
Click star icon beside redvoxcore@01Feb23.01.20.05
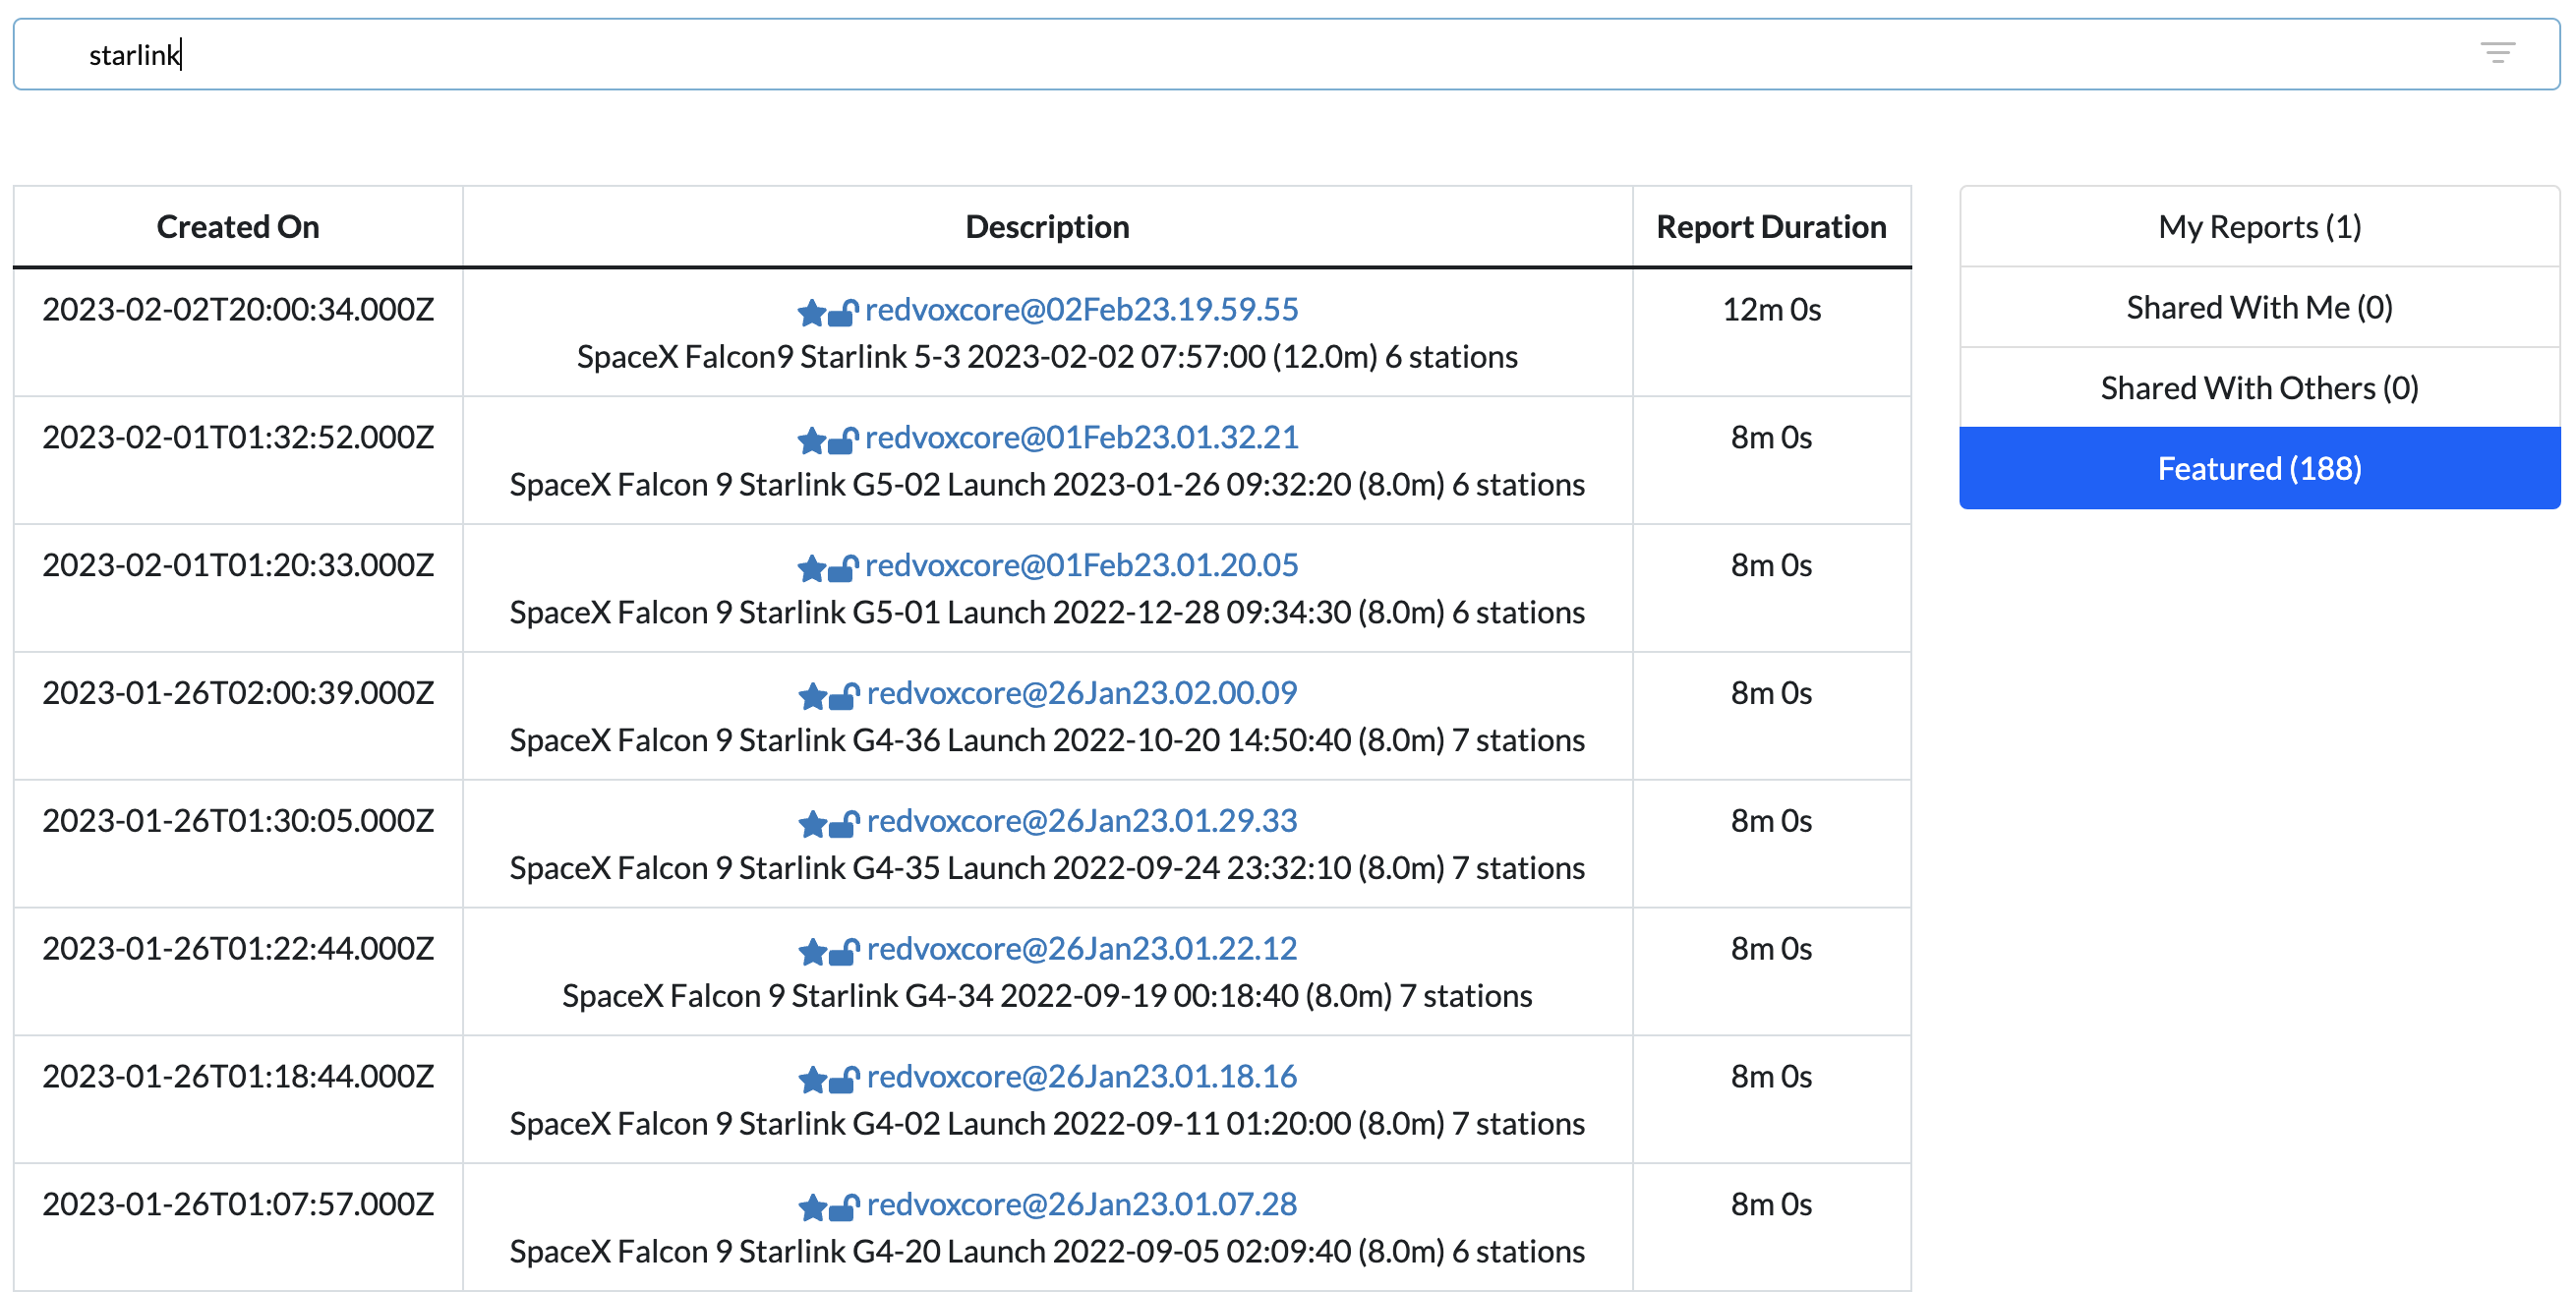811,569
